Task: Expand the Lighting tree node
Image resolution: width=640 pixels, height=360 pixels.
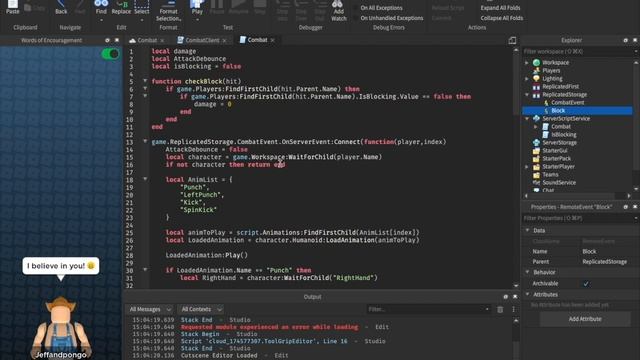Action: click(x=527, y=78)
